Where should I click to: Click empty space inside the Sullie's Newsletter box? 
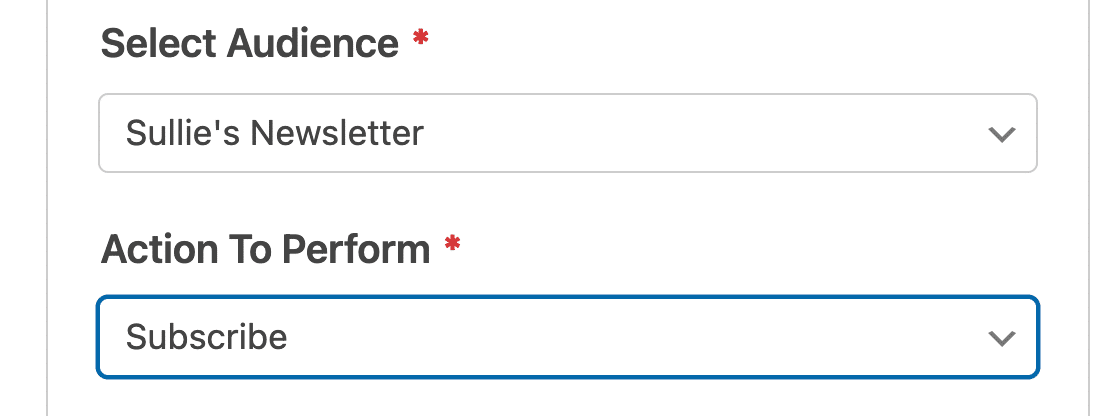[x=700, y=133]
